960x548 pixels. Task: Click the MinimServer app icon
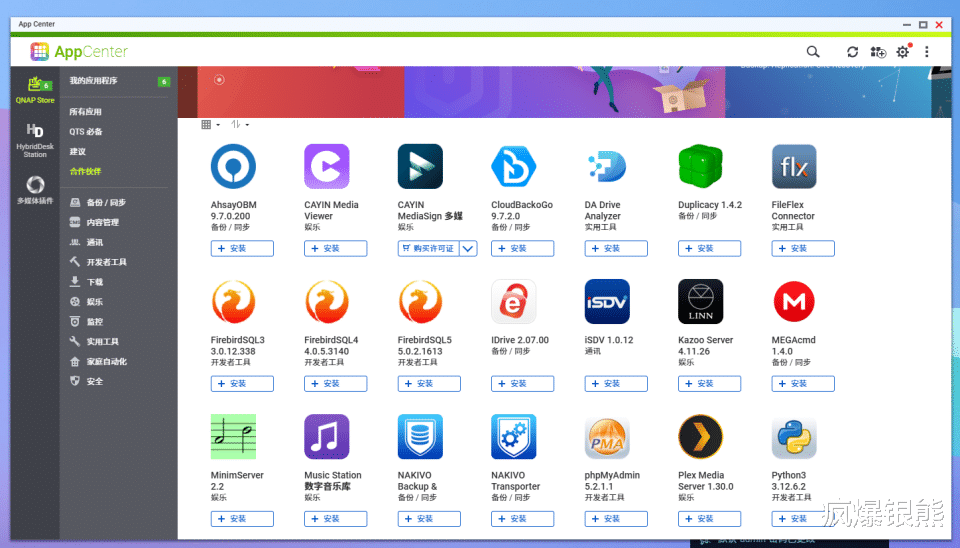233,437
